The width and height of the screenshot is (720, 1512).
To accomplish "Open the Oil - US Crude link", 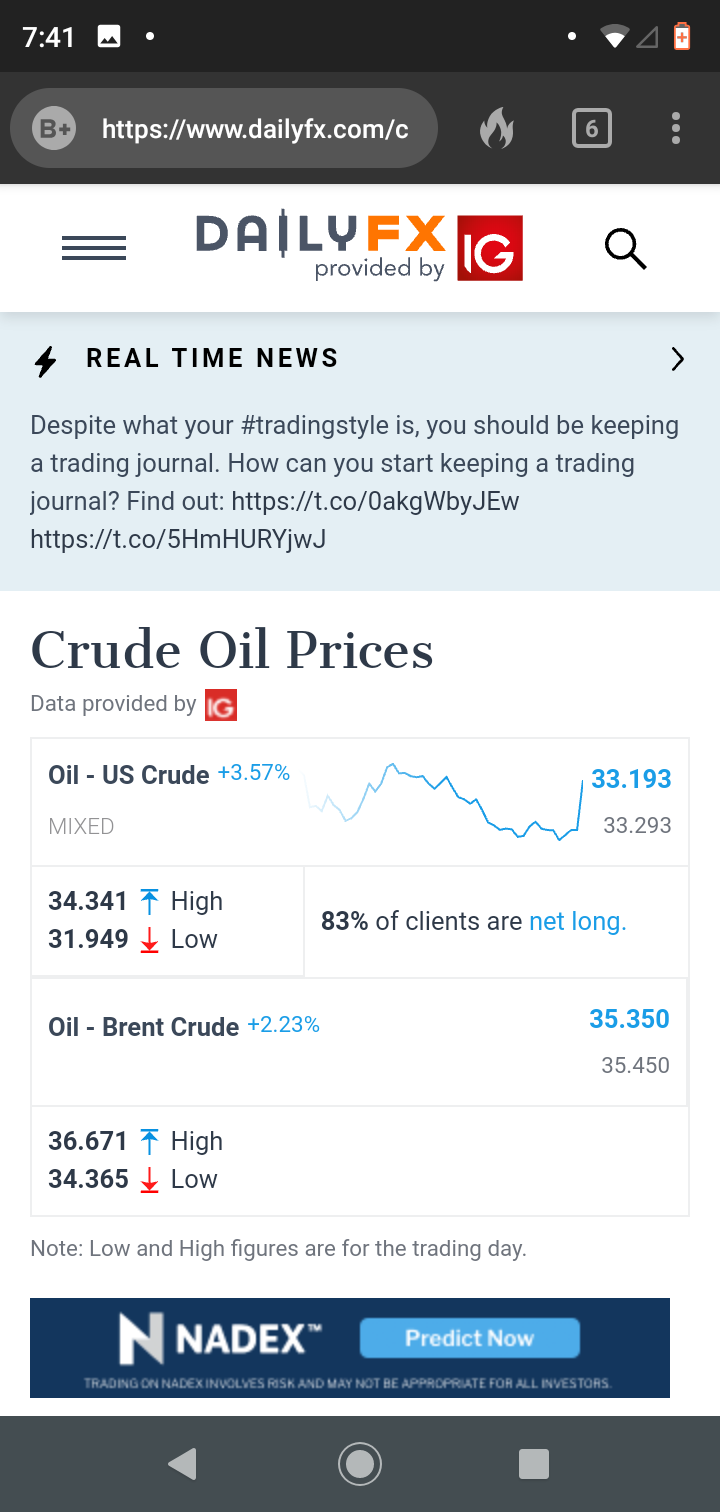I will point(129,775).
